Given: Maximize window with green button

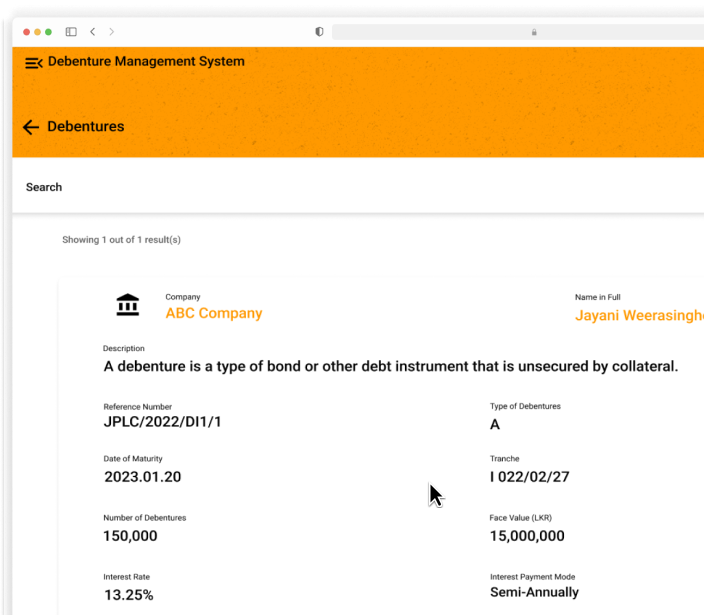Looking at the screenshot, I should coord(48,32).
